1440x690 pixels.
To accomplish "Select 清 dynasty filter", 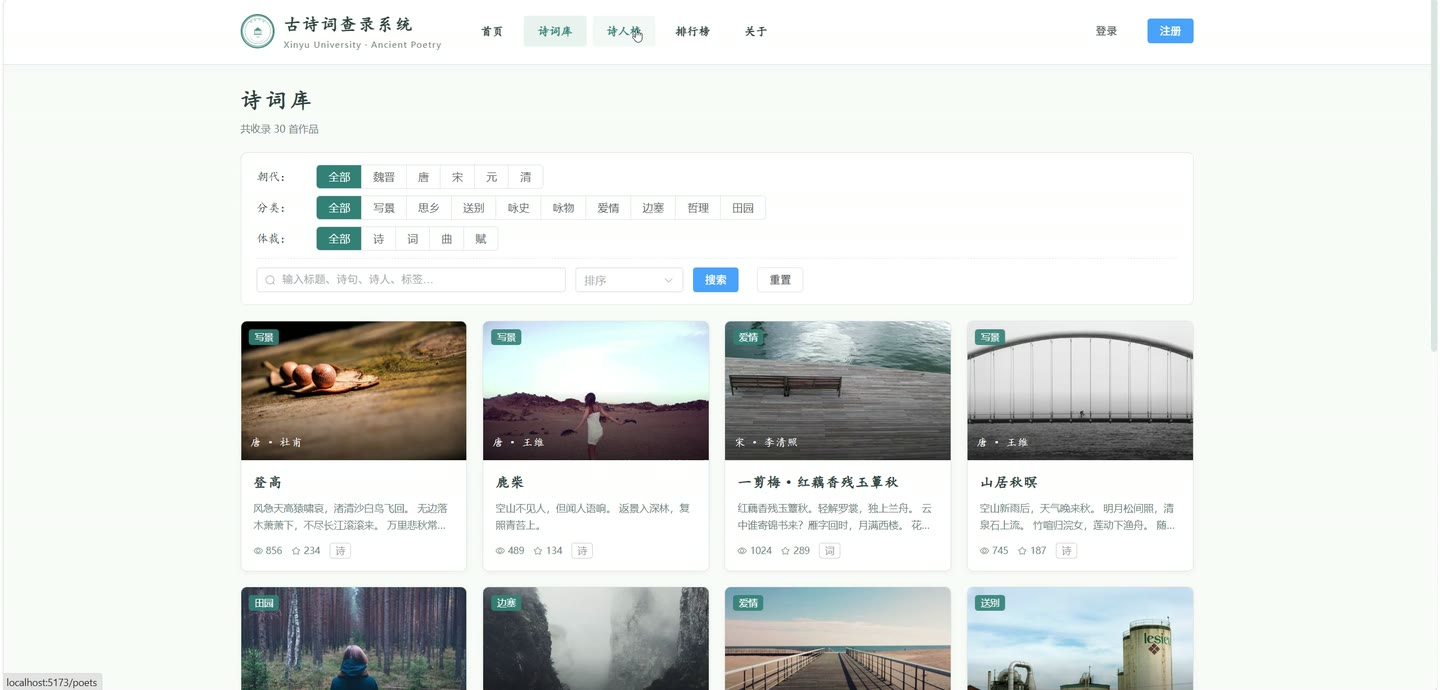I will (526, 177).
